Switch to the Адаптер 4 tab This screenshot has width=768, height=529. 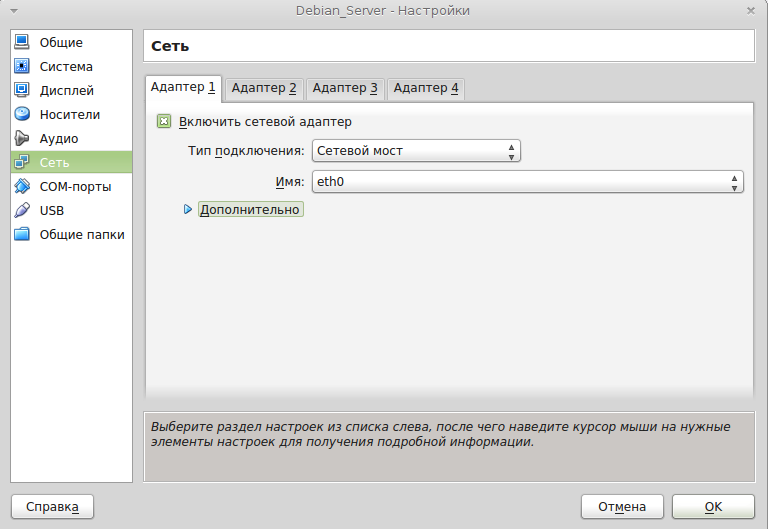coord(426,89)
